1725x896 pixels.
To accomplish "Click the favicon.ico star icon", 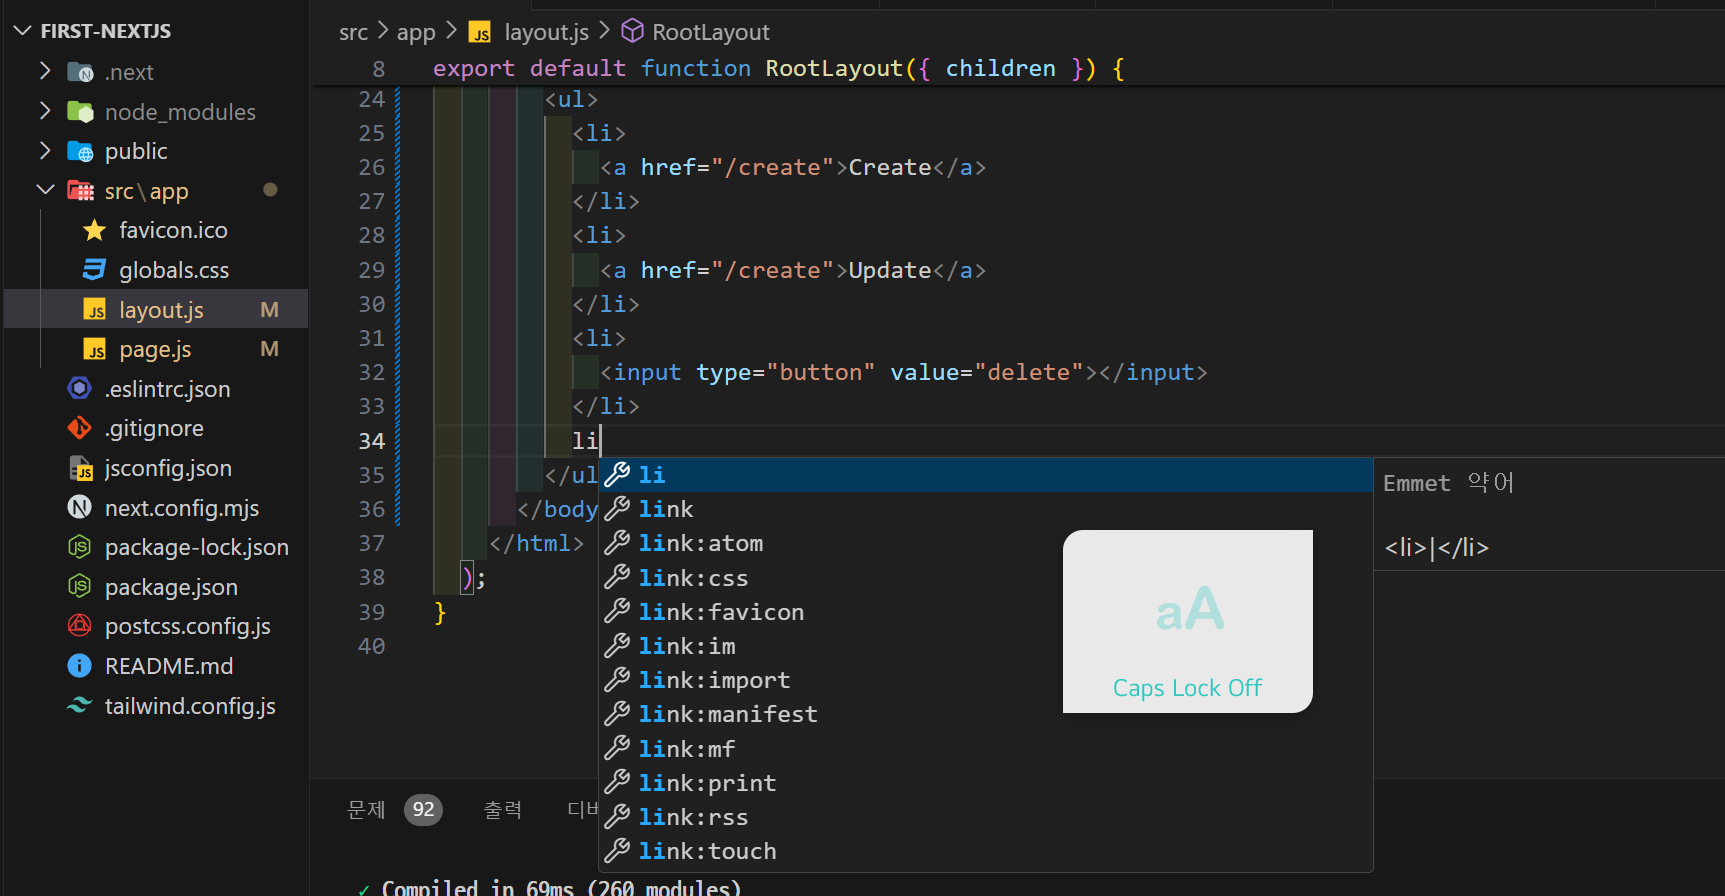I will 94,230.
